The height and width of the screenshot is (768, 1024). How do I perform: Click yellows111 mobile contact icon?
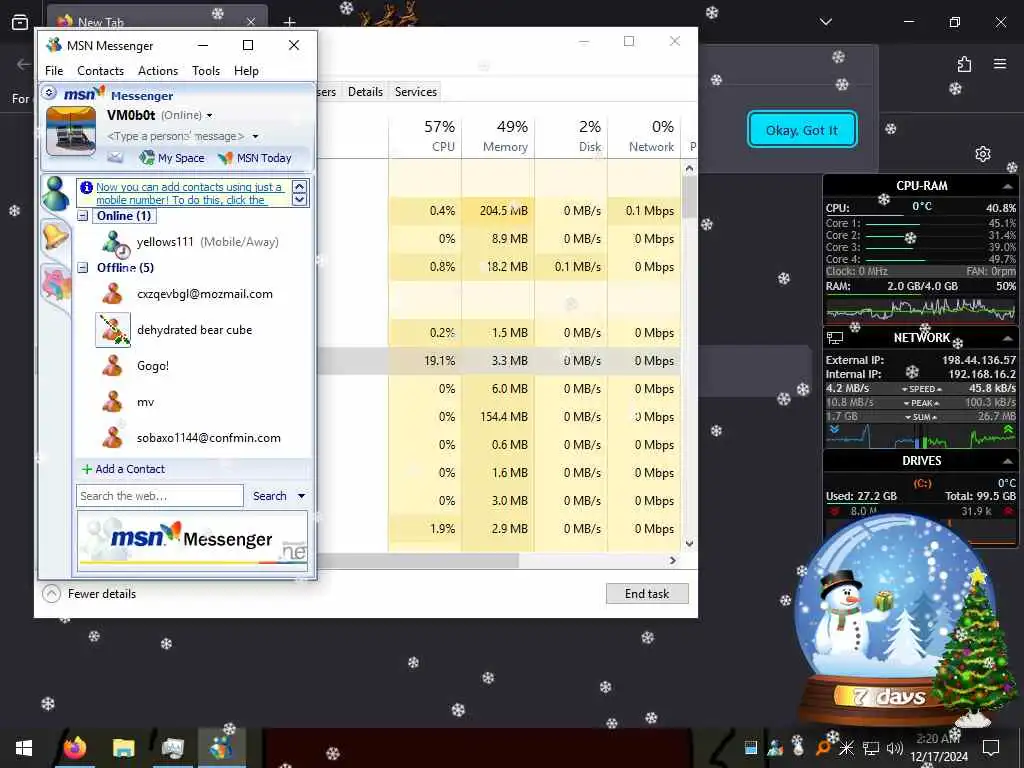pyautogui.click(x=116, y=242)
